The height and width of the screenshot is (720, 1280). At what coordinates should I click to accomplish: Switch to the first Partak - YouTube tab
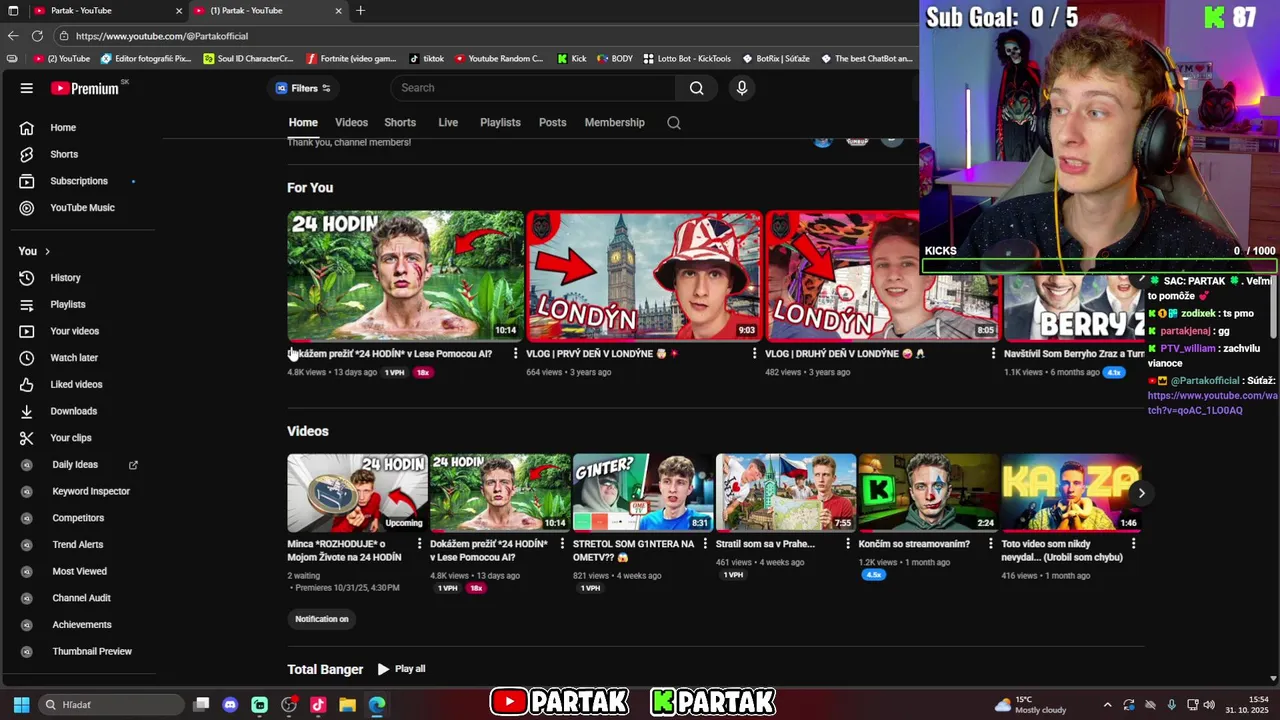(x=106, y=10)
